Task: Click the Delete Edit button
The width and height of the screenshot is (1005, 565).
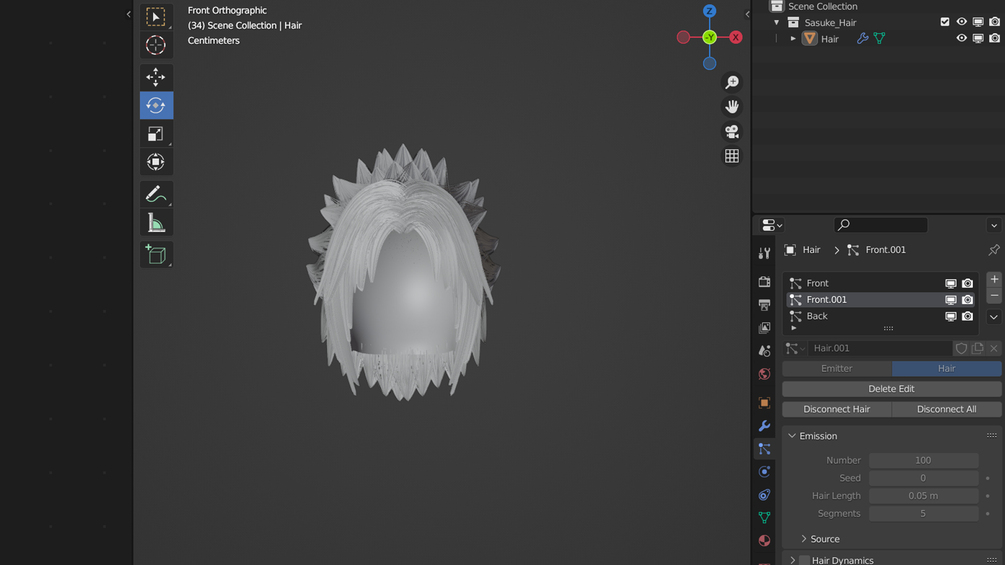Action: point(892,389)
